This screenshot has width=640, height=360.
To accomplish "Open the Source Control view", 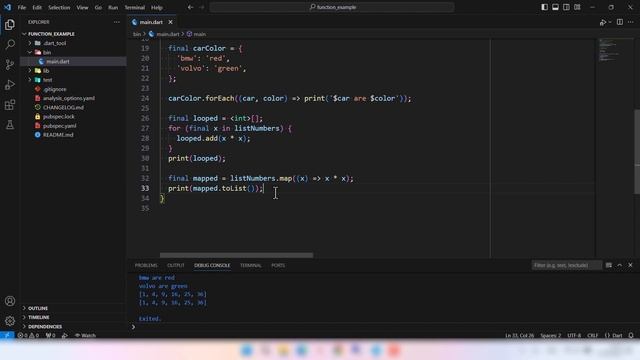I will click(10, 64).
